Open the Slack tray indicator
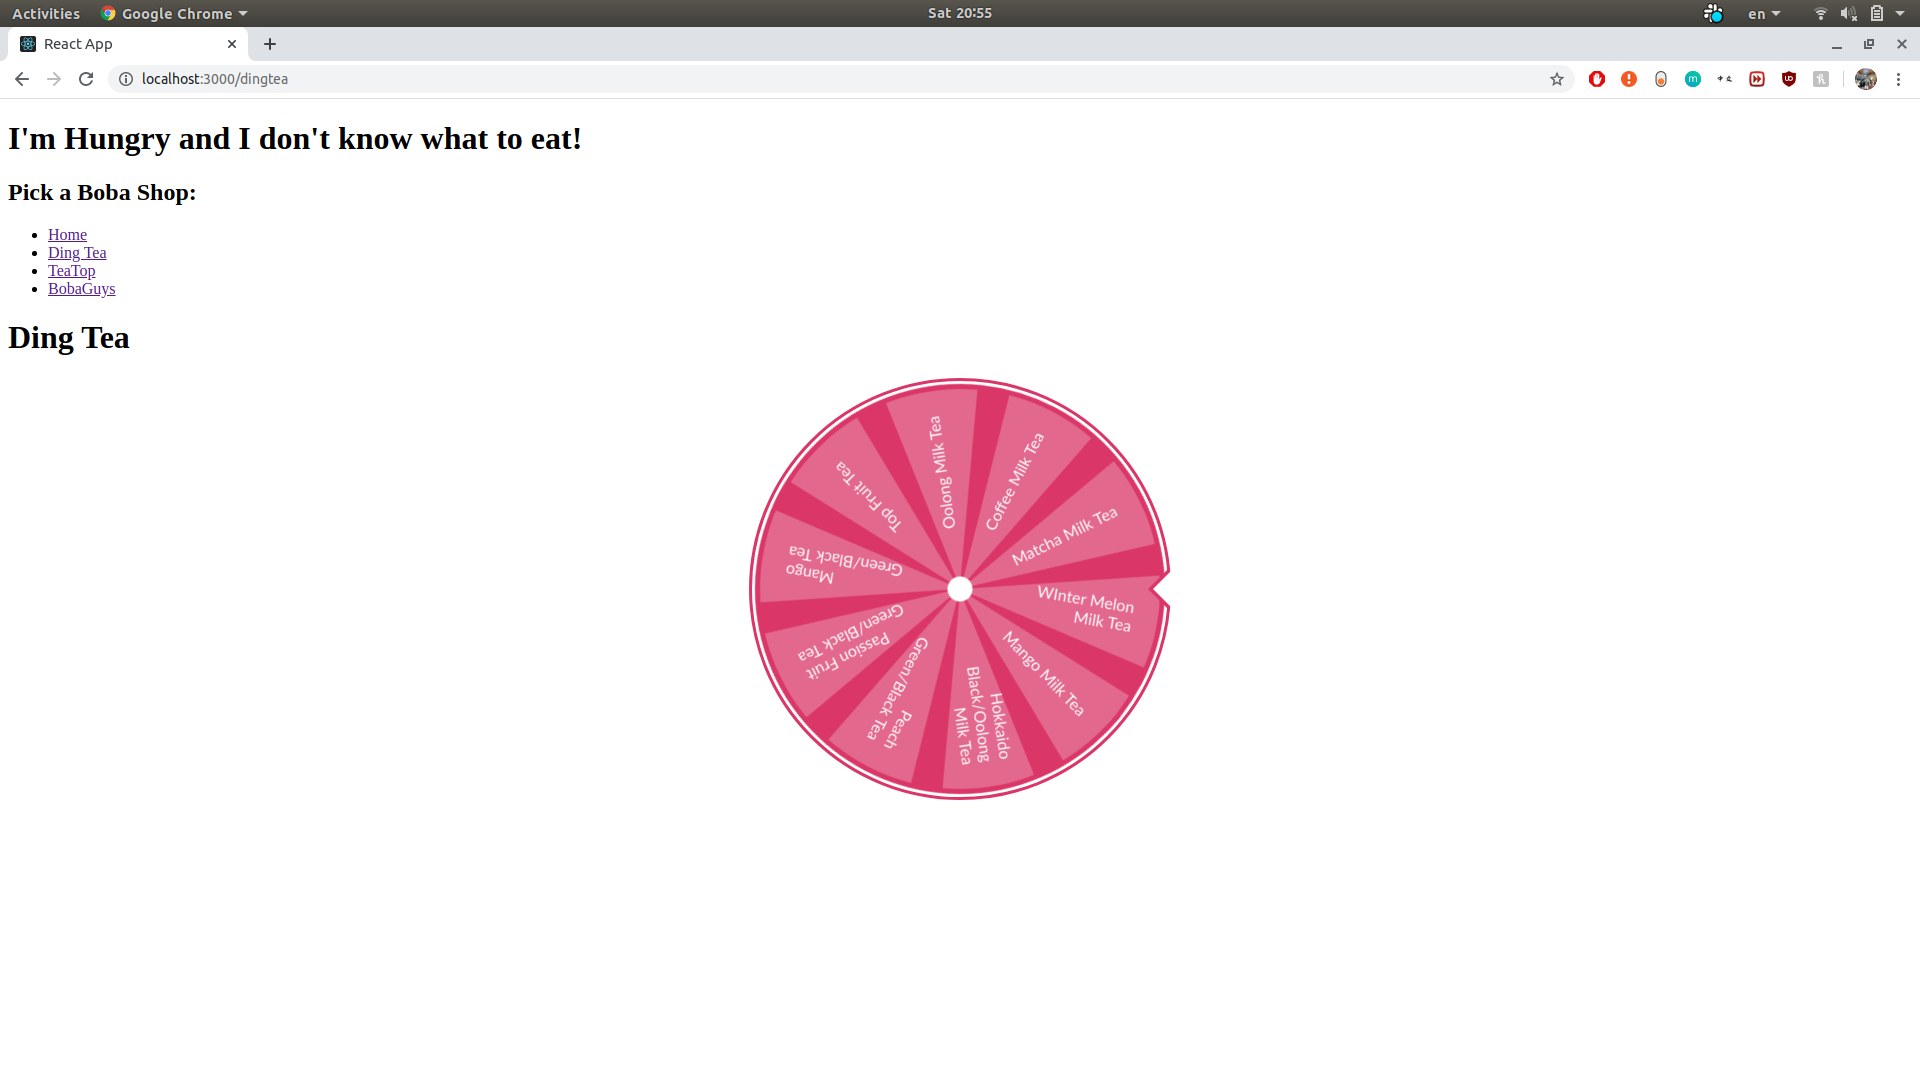1920x1080 pixels. point(1713,13)
